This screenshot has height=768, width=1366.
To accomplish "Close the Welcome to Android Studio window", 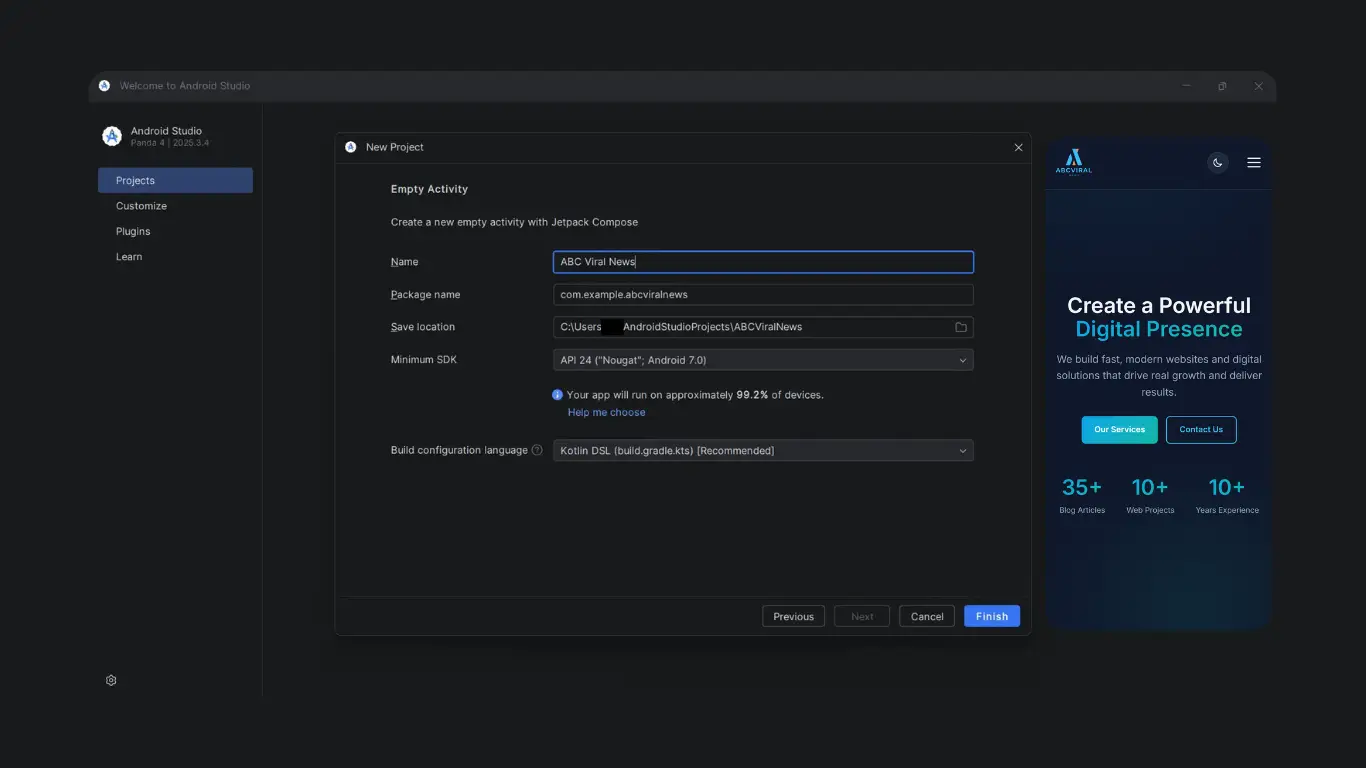I will (x=1259, y=86).
